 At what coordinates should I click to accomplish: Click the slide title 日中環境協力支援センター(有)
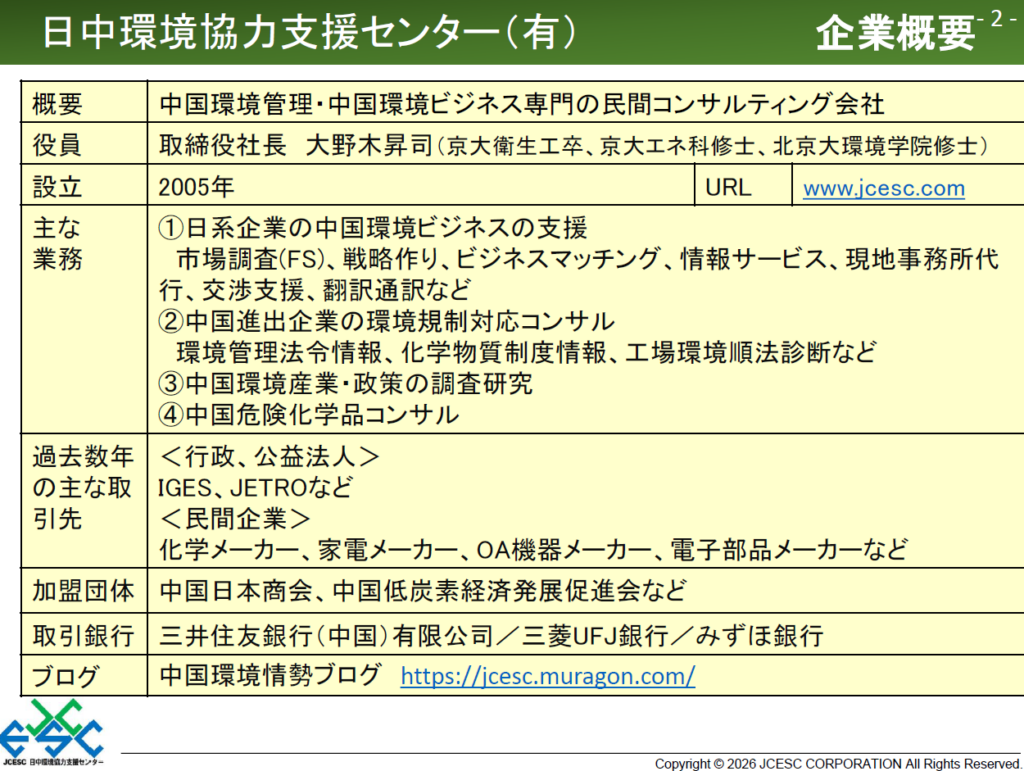coord(309,32)
